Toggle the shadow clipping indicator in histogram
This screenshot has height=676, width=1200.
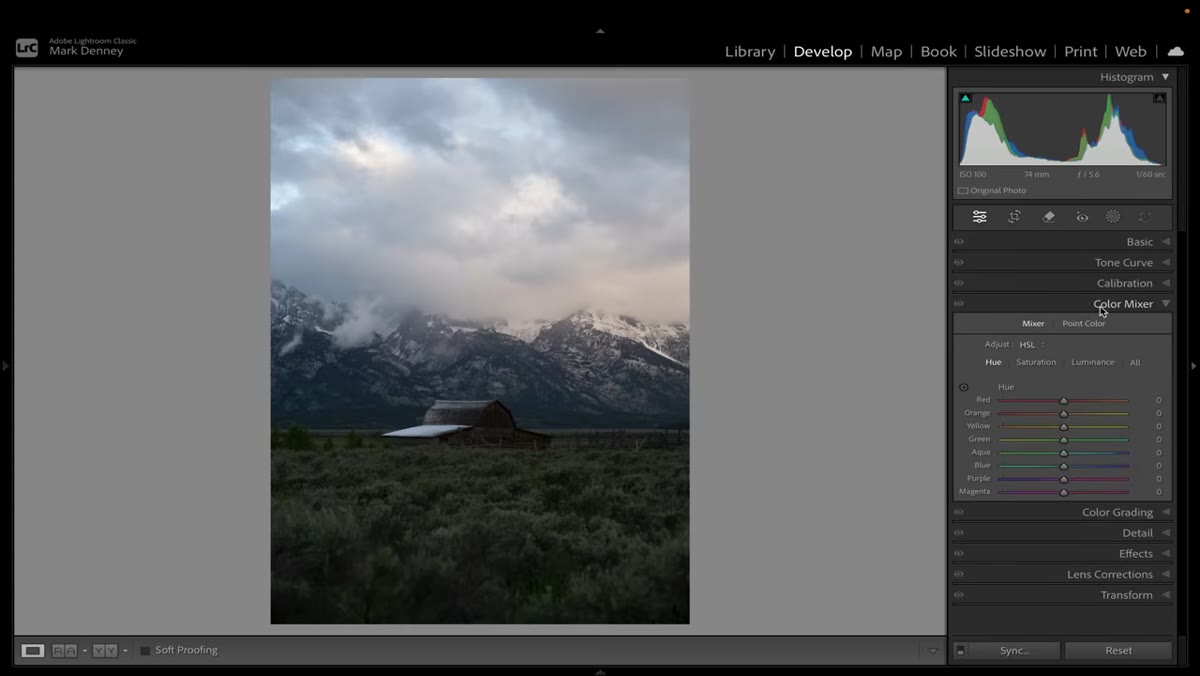tap(965, 98)
